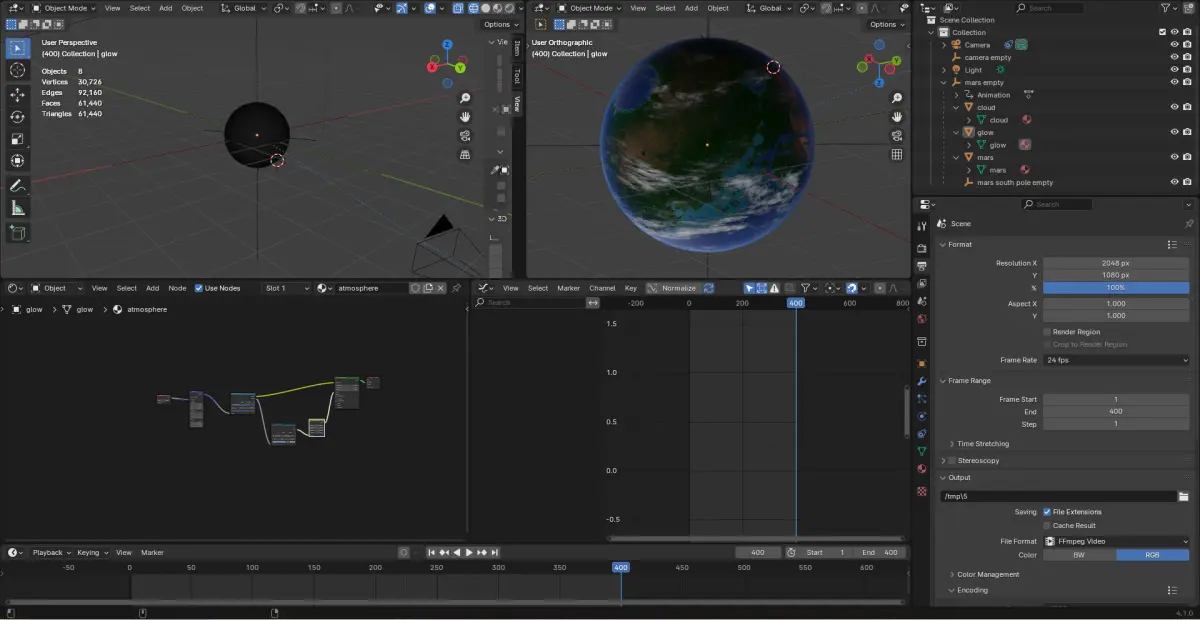Open the Render properties tab icon
This screenshot has width=1200, height=620.
pos(921,247)
